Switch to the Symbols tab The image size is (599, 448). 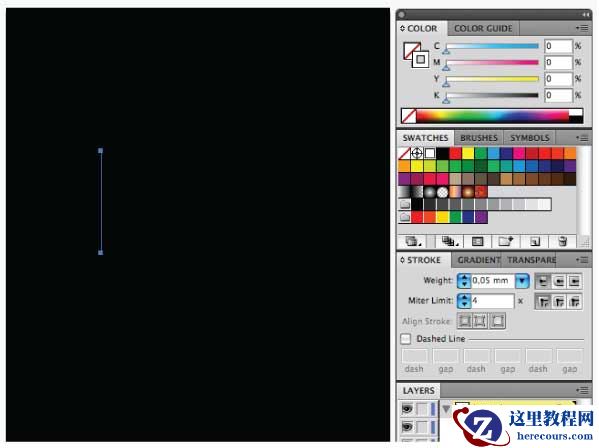[x=529, y=138]
